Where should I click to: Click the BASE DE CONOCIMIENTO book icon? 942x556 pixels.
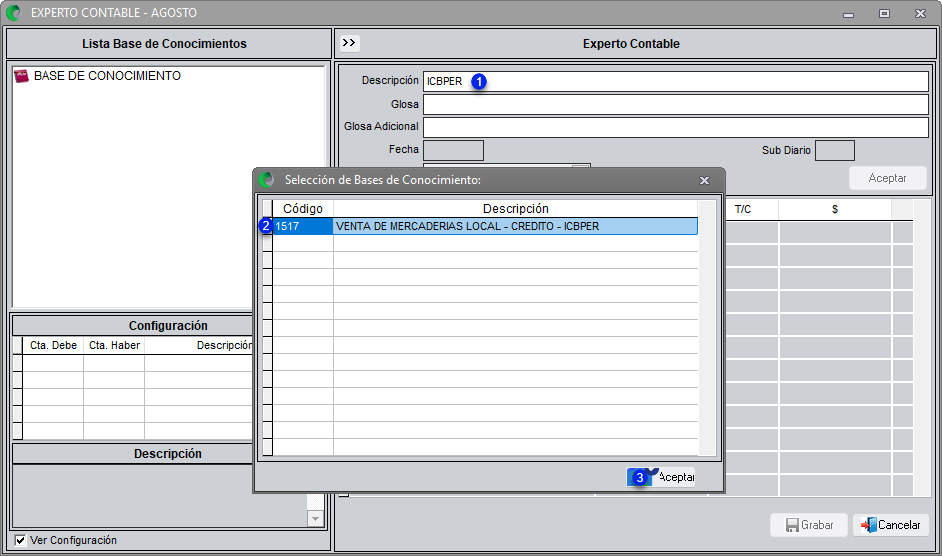coord(21,76)
